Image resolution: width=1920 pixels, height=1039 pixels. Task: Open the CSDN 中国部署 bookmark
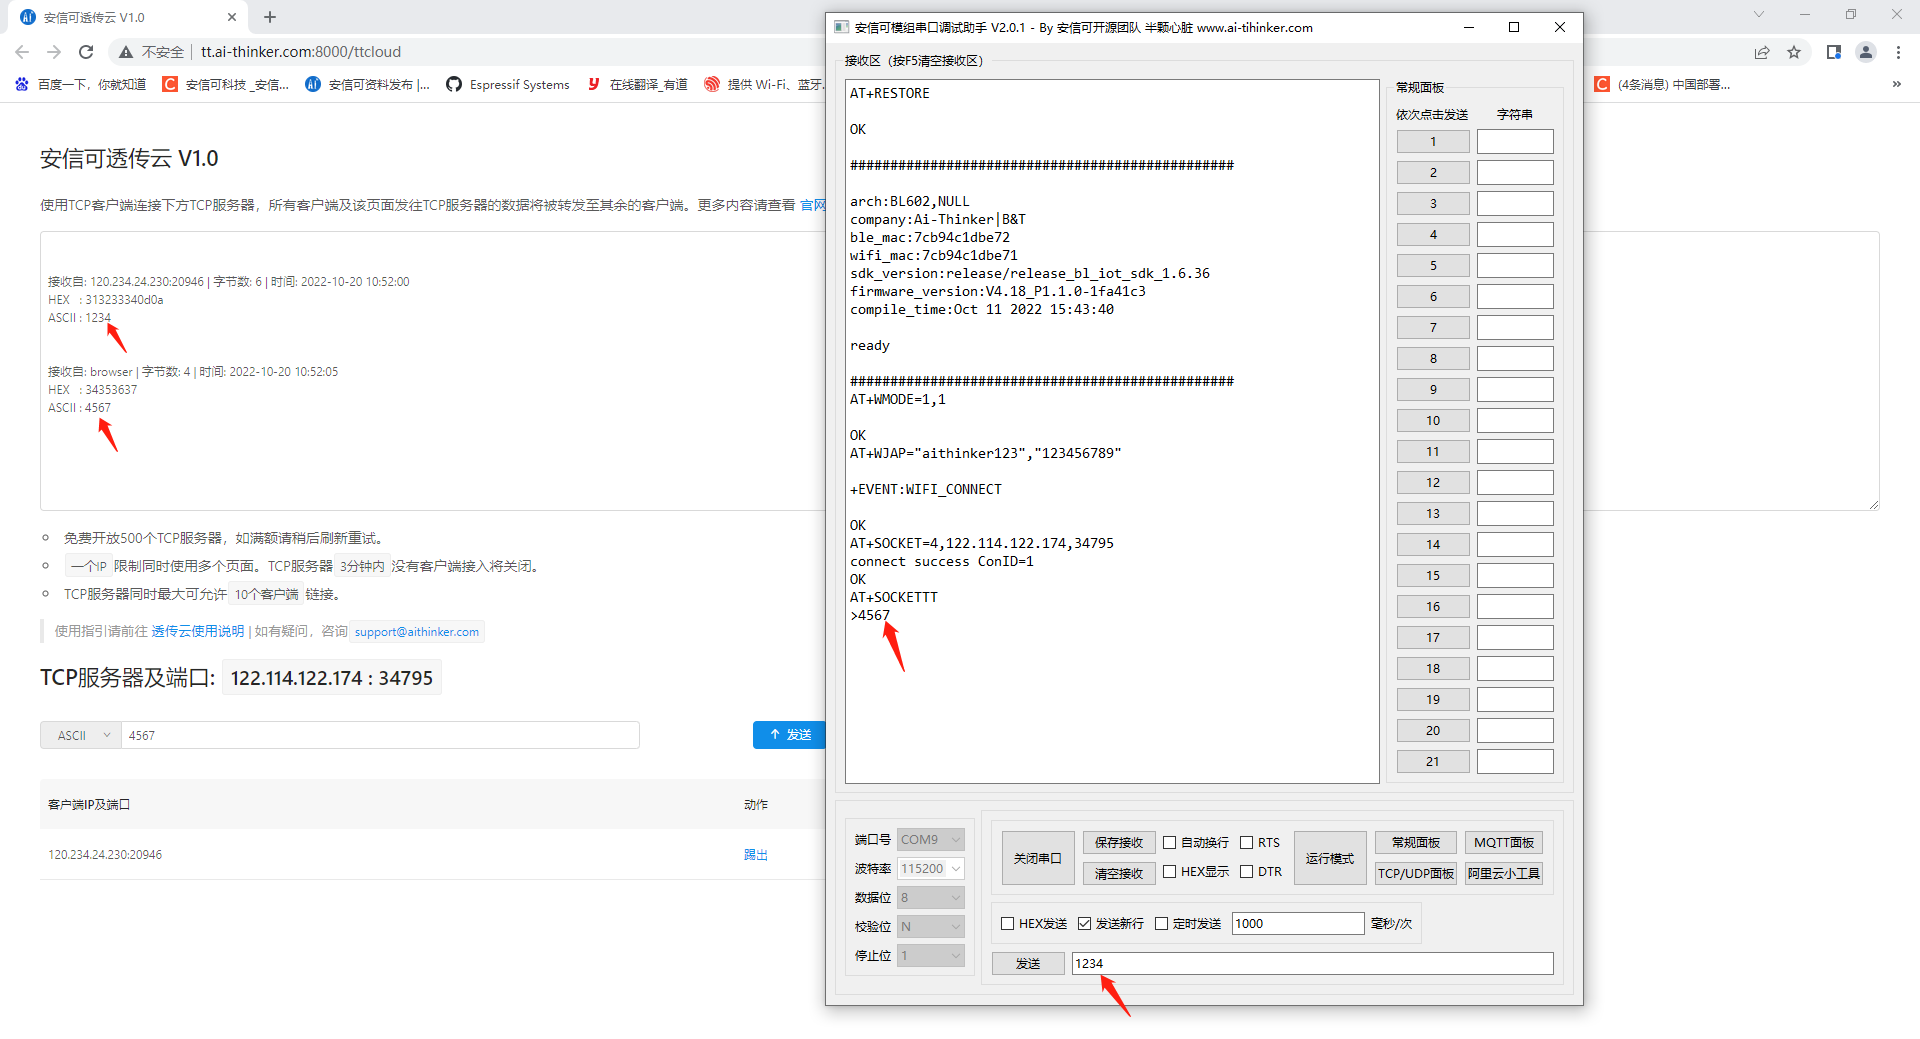[x=1662, y=84]
